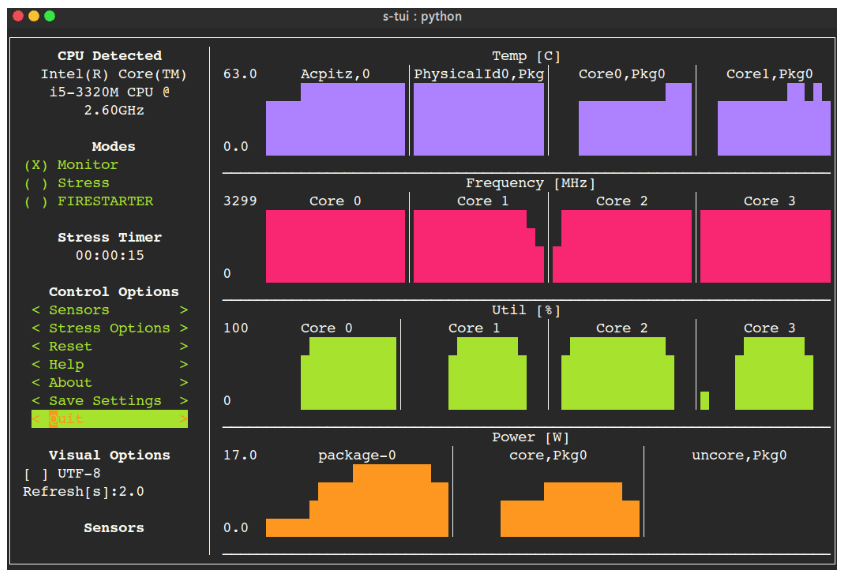Viewport: 843px width, 578px height.
Task: Expand the Save Settings entry
Action: 104,400
